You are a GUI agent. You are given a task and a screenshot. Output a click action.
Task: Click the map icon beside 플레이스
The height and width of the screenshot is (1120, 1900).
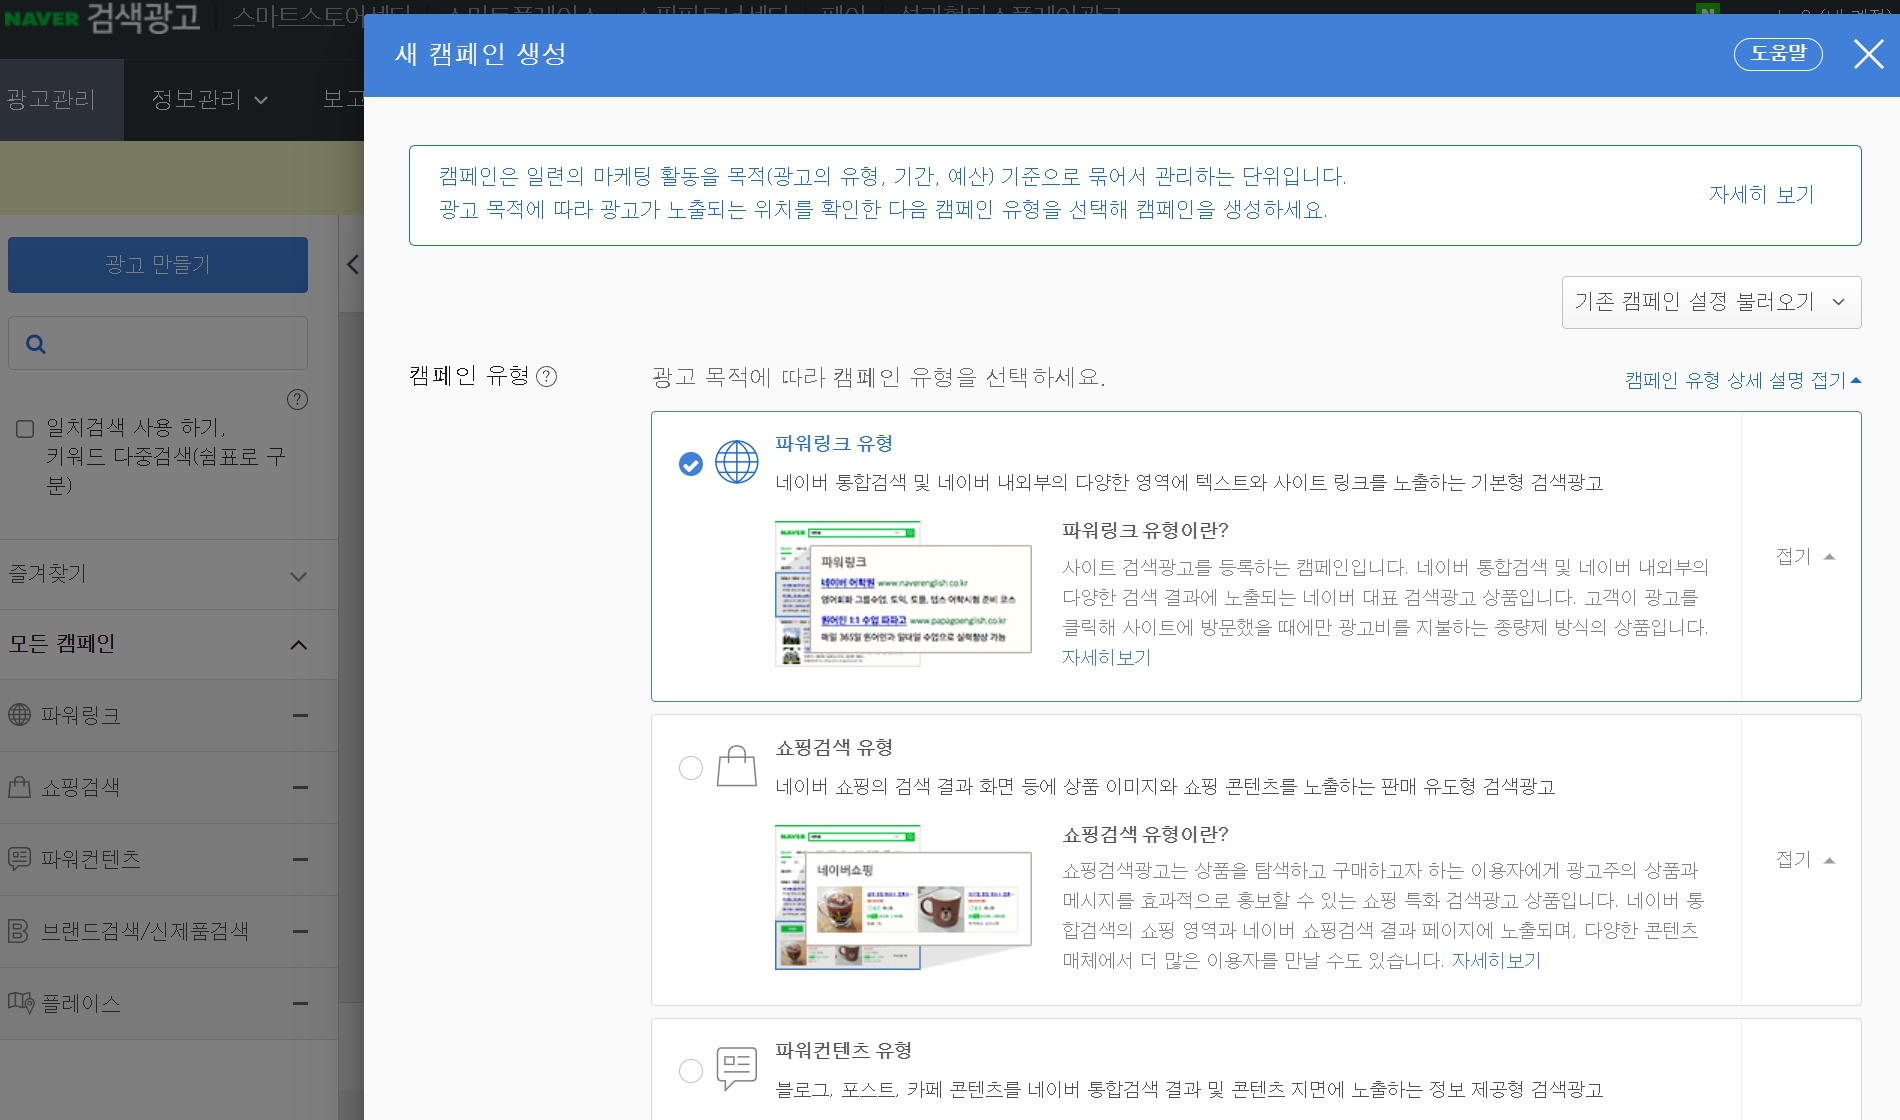[21, 1002]
